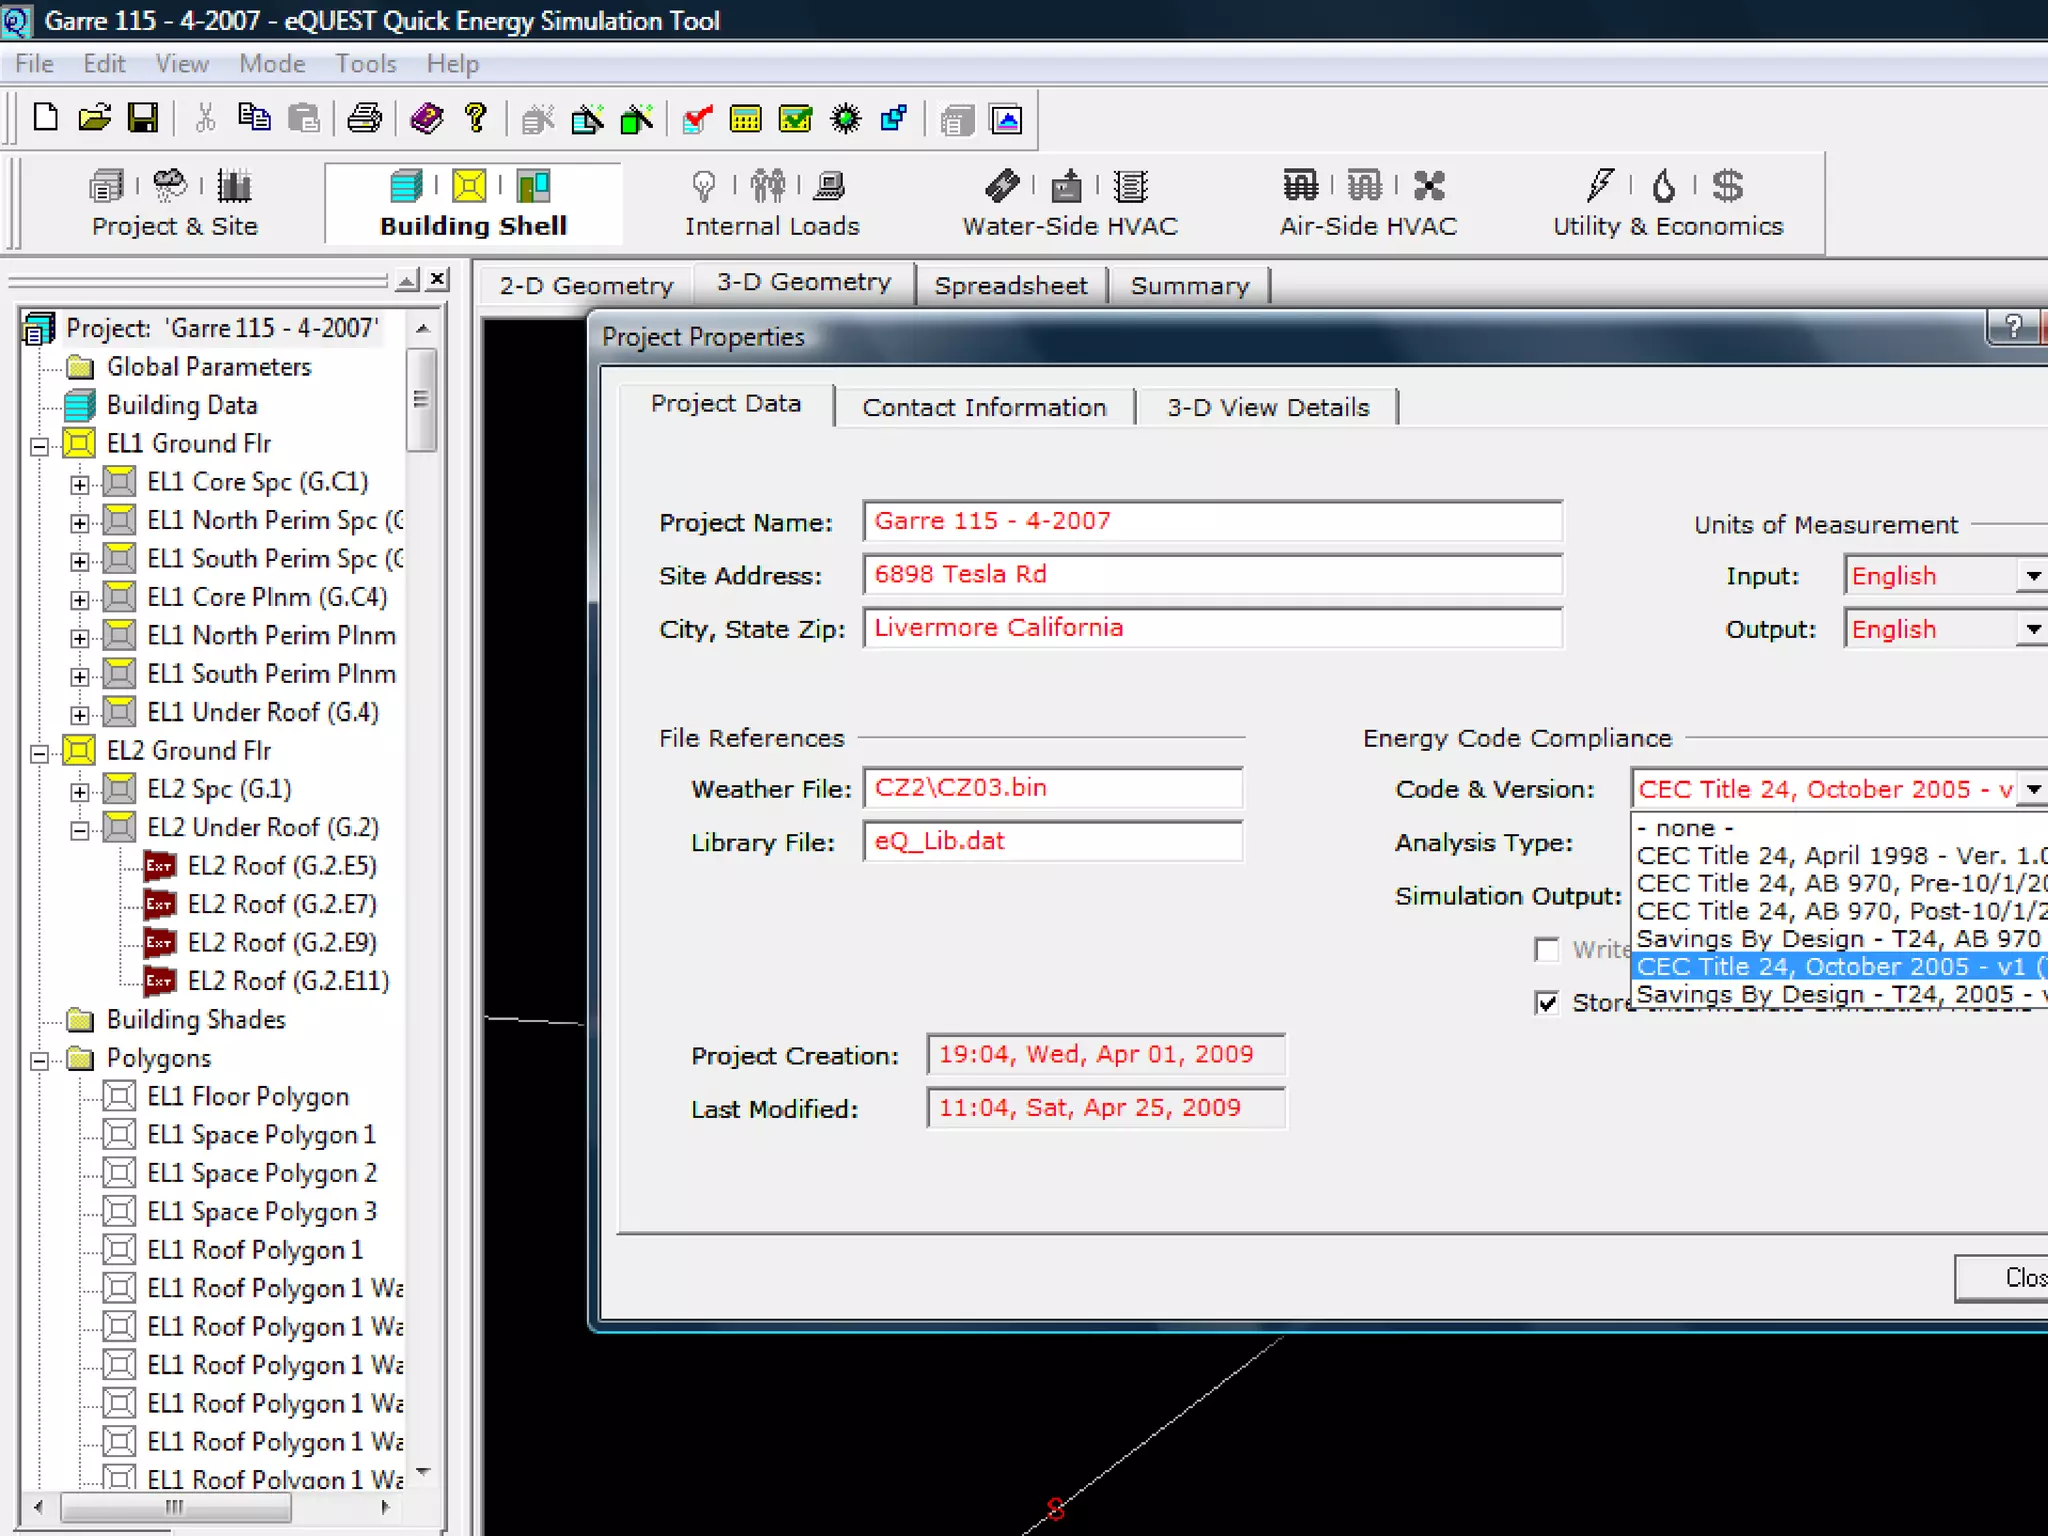Select 'Savings By Design - T24, AB 970' option
This screenshot has height=1536, width=2048.
click(1838, 939)
